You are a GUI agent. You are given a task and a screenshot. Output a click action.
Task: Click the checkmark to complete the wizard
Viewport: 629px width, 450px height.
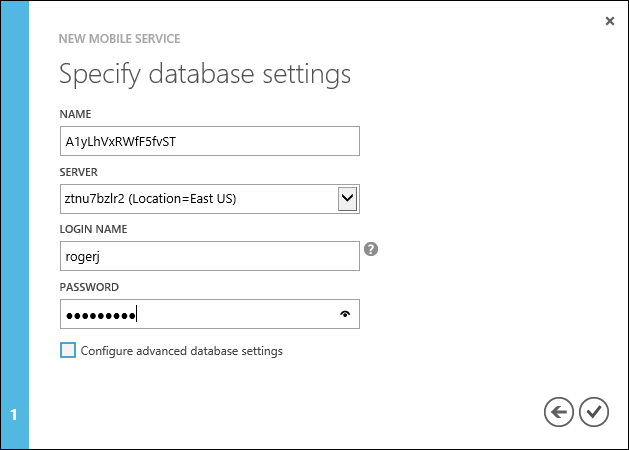(594, 411)
